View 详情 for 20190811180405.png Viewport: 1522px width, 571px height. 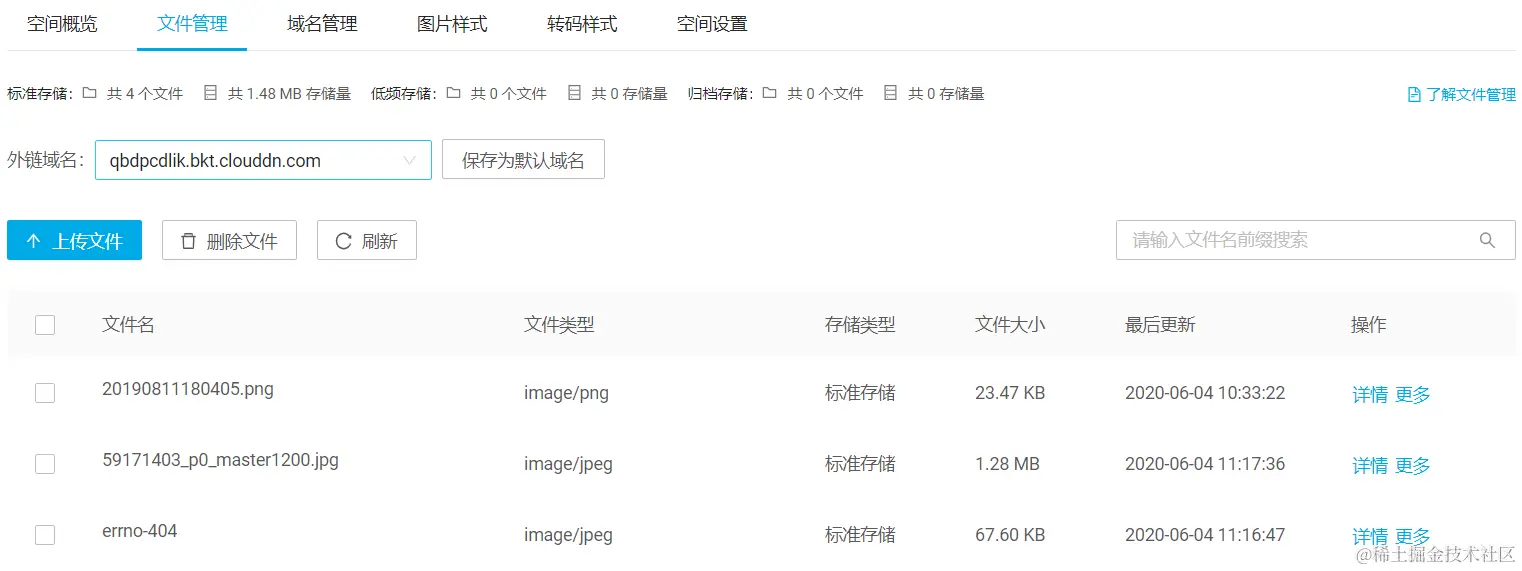1370,395
